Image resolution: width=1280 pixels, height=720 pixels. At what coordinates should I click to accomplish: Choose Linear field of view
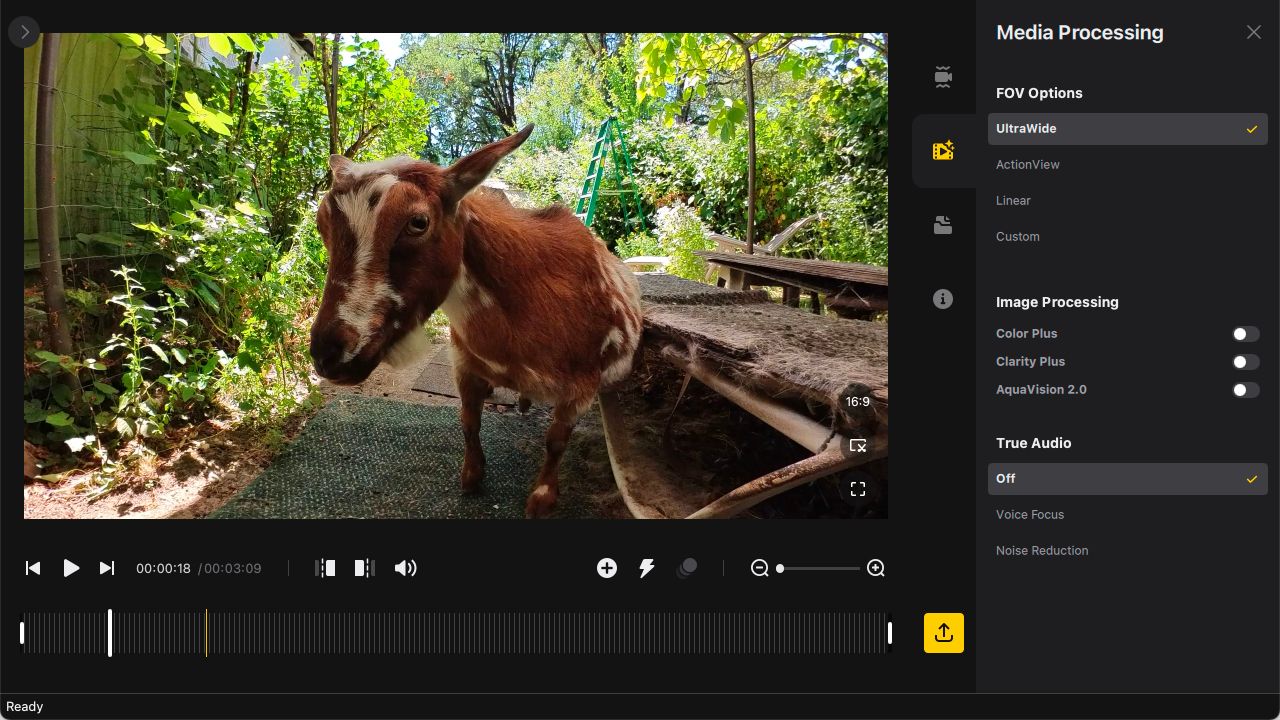(1013, 201)
